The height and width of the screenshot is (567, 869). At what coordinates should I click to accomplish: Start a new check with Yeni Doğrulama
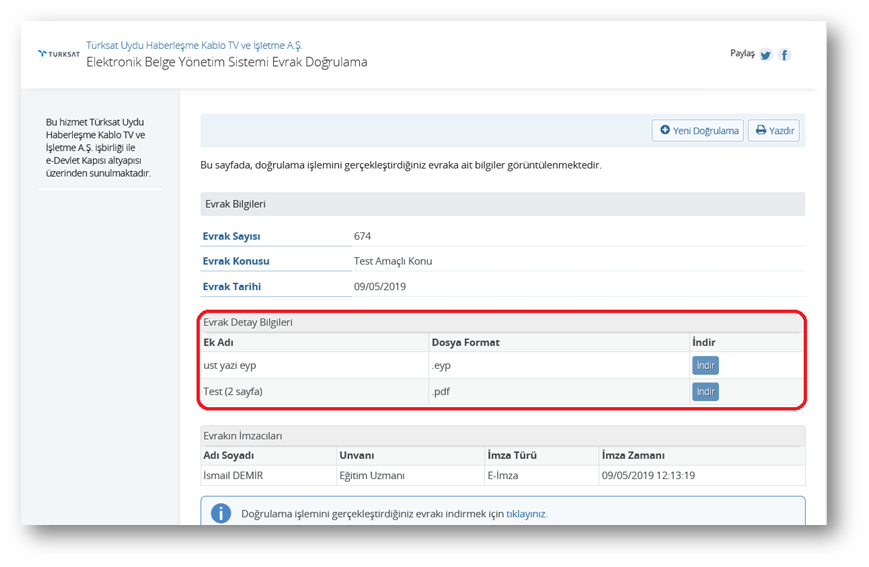pos(698,130)
